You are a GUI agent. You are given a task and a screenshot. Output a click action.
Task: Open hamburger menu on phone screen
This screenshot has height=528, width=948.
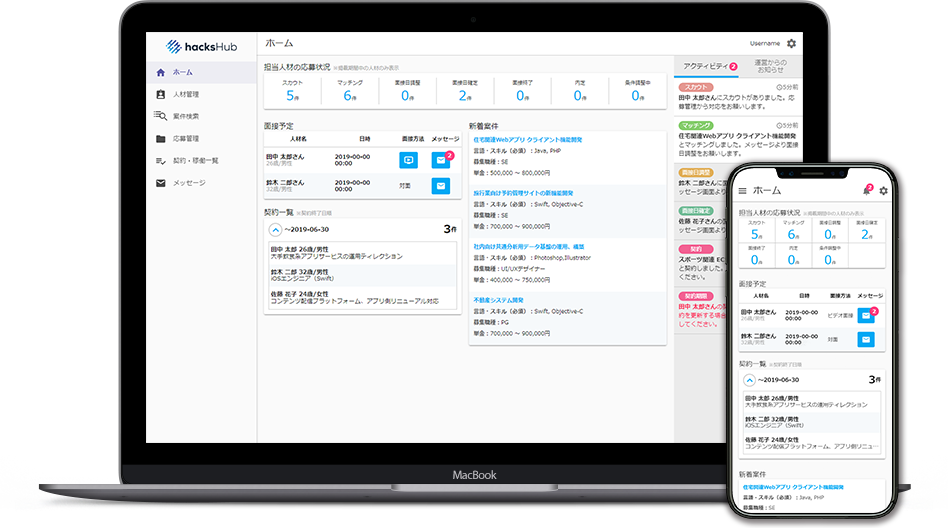[x=741, y=190]
